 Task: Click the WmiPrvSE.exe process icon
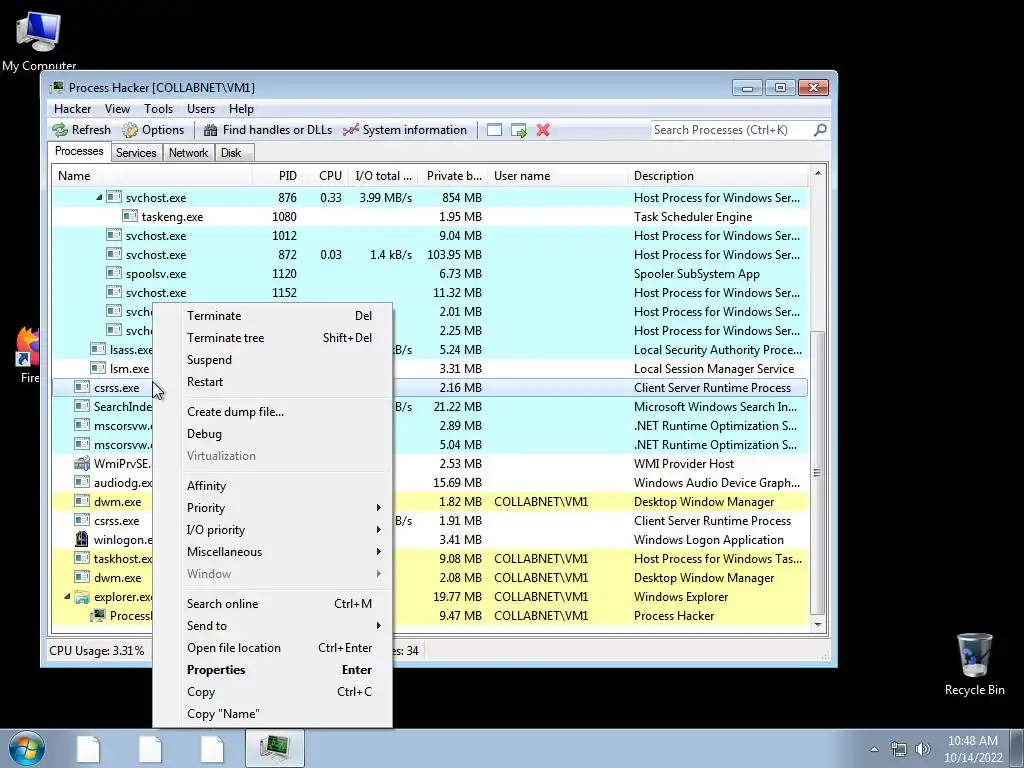click(x=82, y=463)
